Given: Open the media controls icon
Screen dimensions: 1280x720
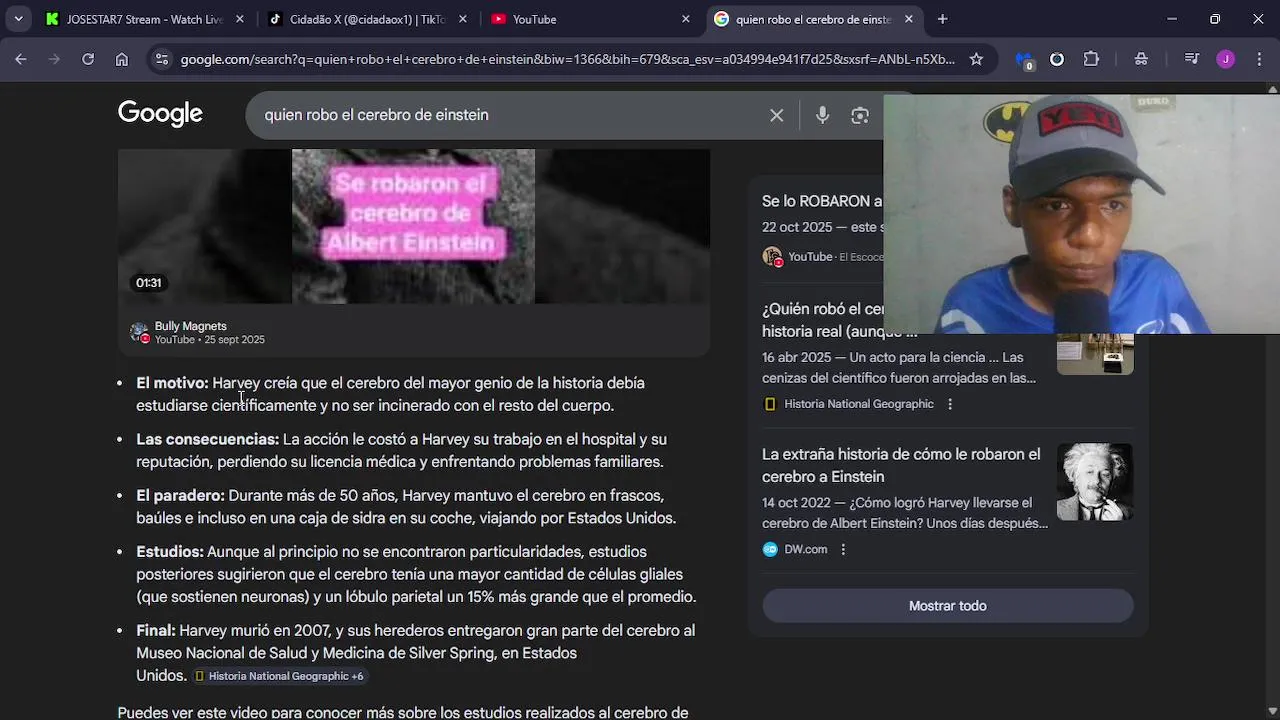Looking at the screenshot, I should (1191, 59).
